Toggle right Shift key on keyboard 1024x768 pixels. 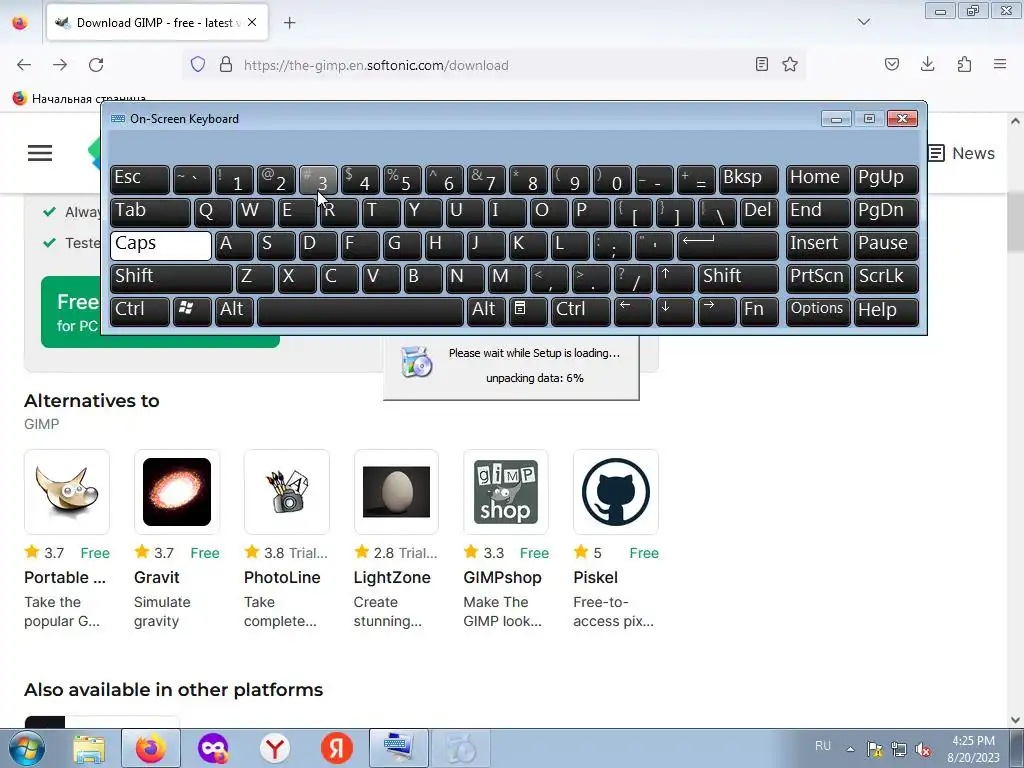739,278
